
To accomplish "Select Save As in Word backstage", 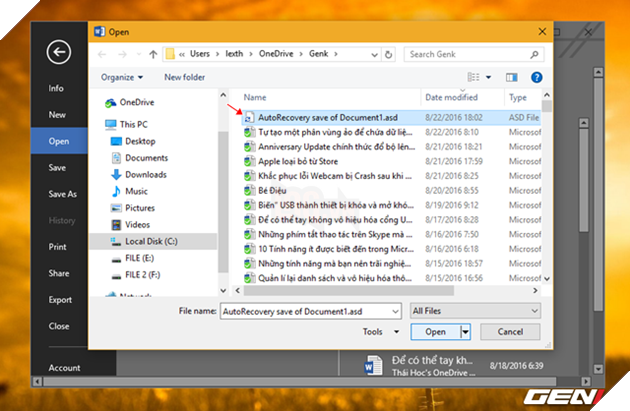I will (62, 194).
